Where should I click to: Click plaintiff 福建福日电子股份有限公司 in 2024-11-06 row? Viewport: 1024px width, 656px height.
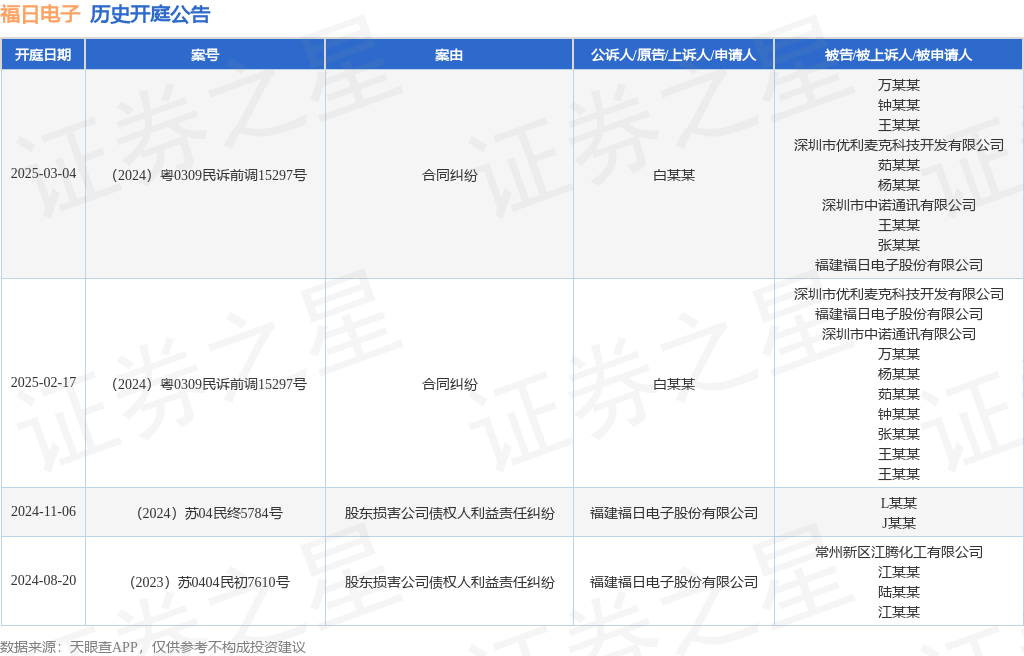pos(674,514)
